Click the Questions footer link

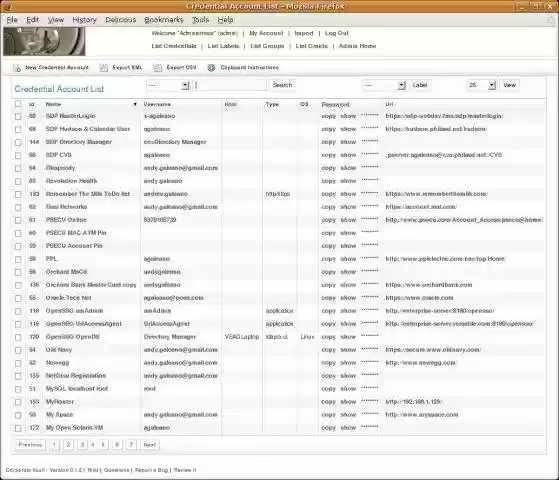117,470
